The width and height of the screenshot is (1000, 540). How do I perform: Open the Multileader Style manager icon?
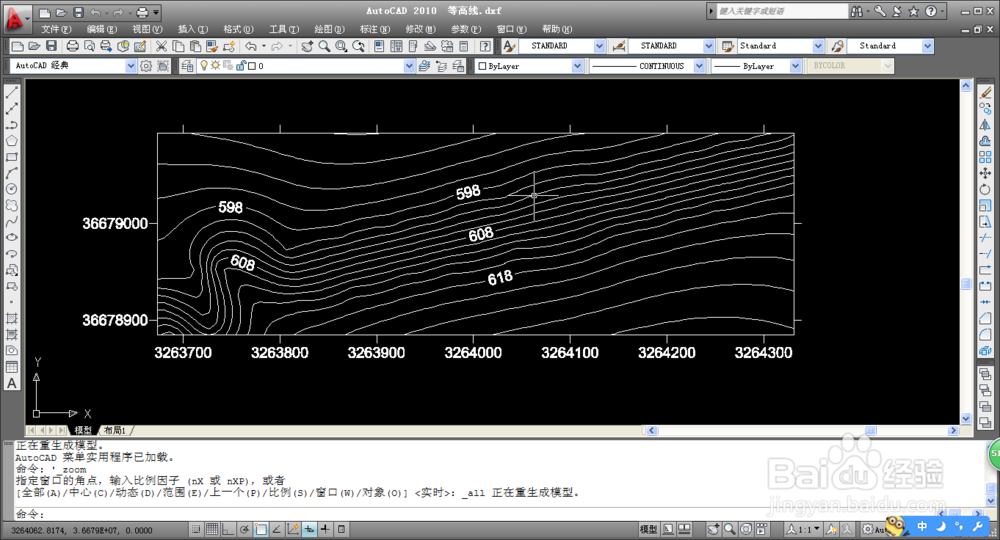tap(837, 46)
